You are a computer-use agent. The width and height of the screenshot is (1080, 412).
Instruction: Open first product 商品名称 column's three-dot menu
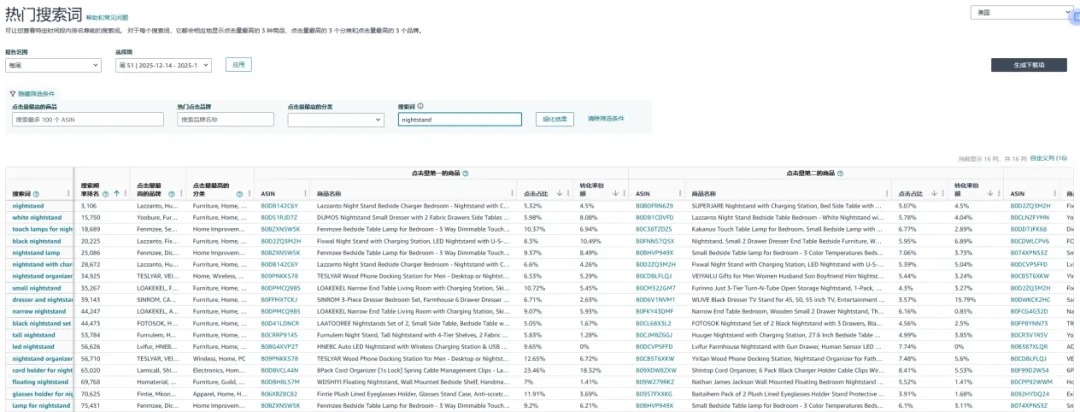click(512, 194)
